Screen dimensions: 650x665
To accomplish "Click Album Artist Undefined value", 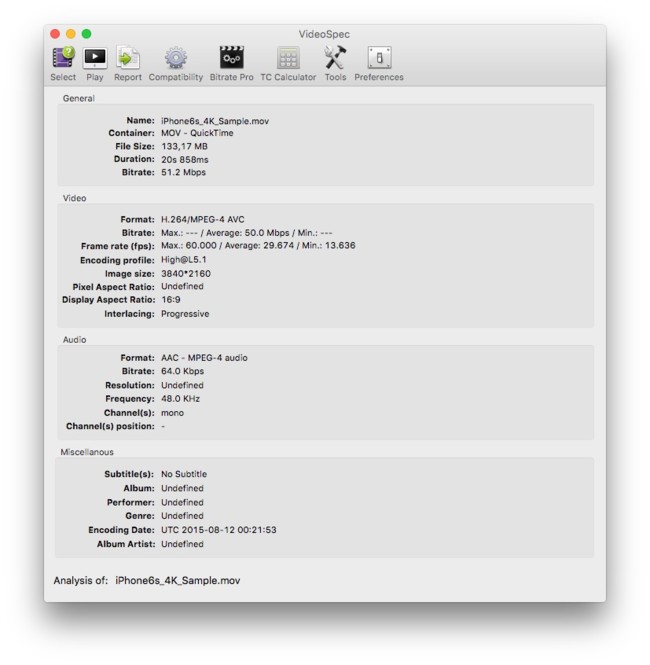I will tap(182, 544).
